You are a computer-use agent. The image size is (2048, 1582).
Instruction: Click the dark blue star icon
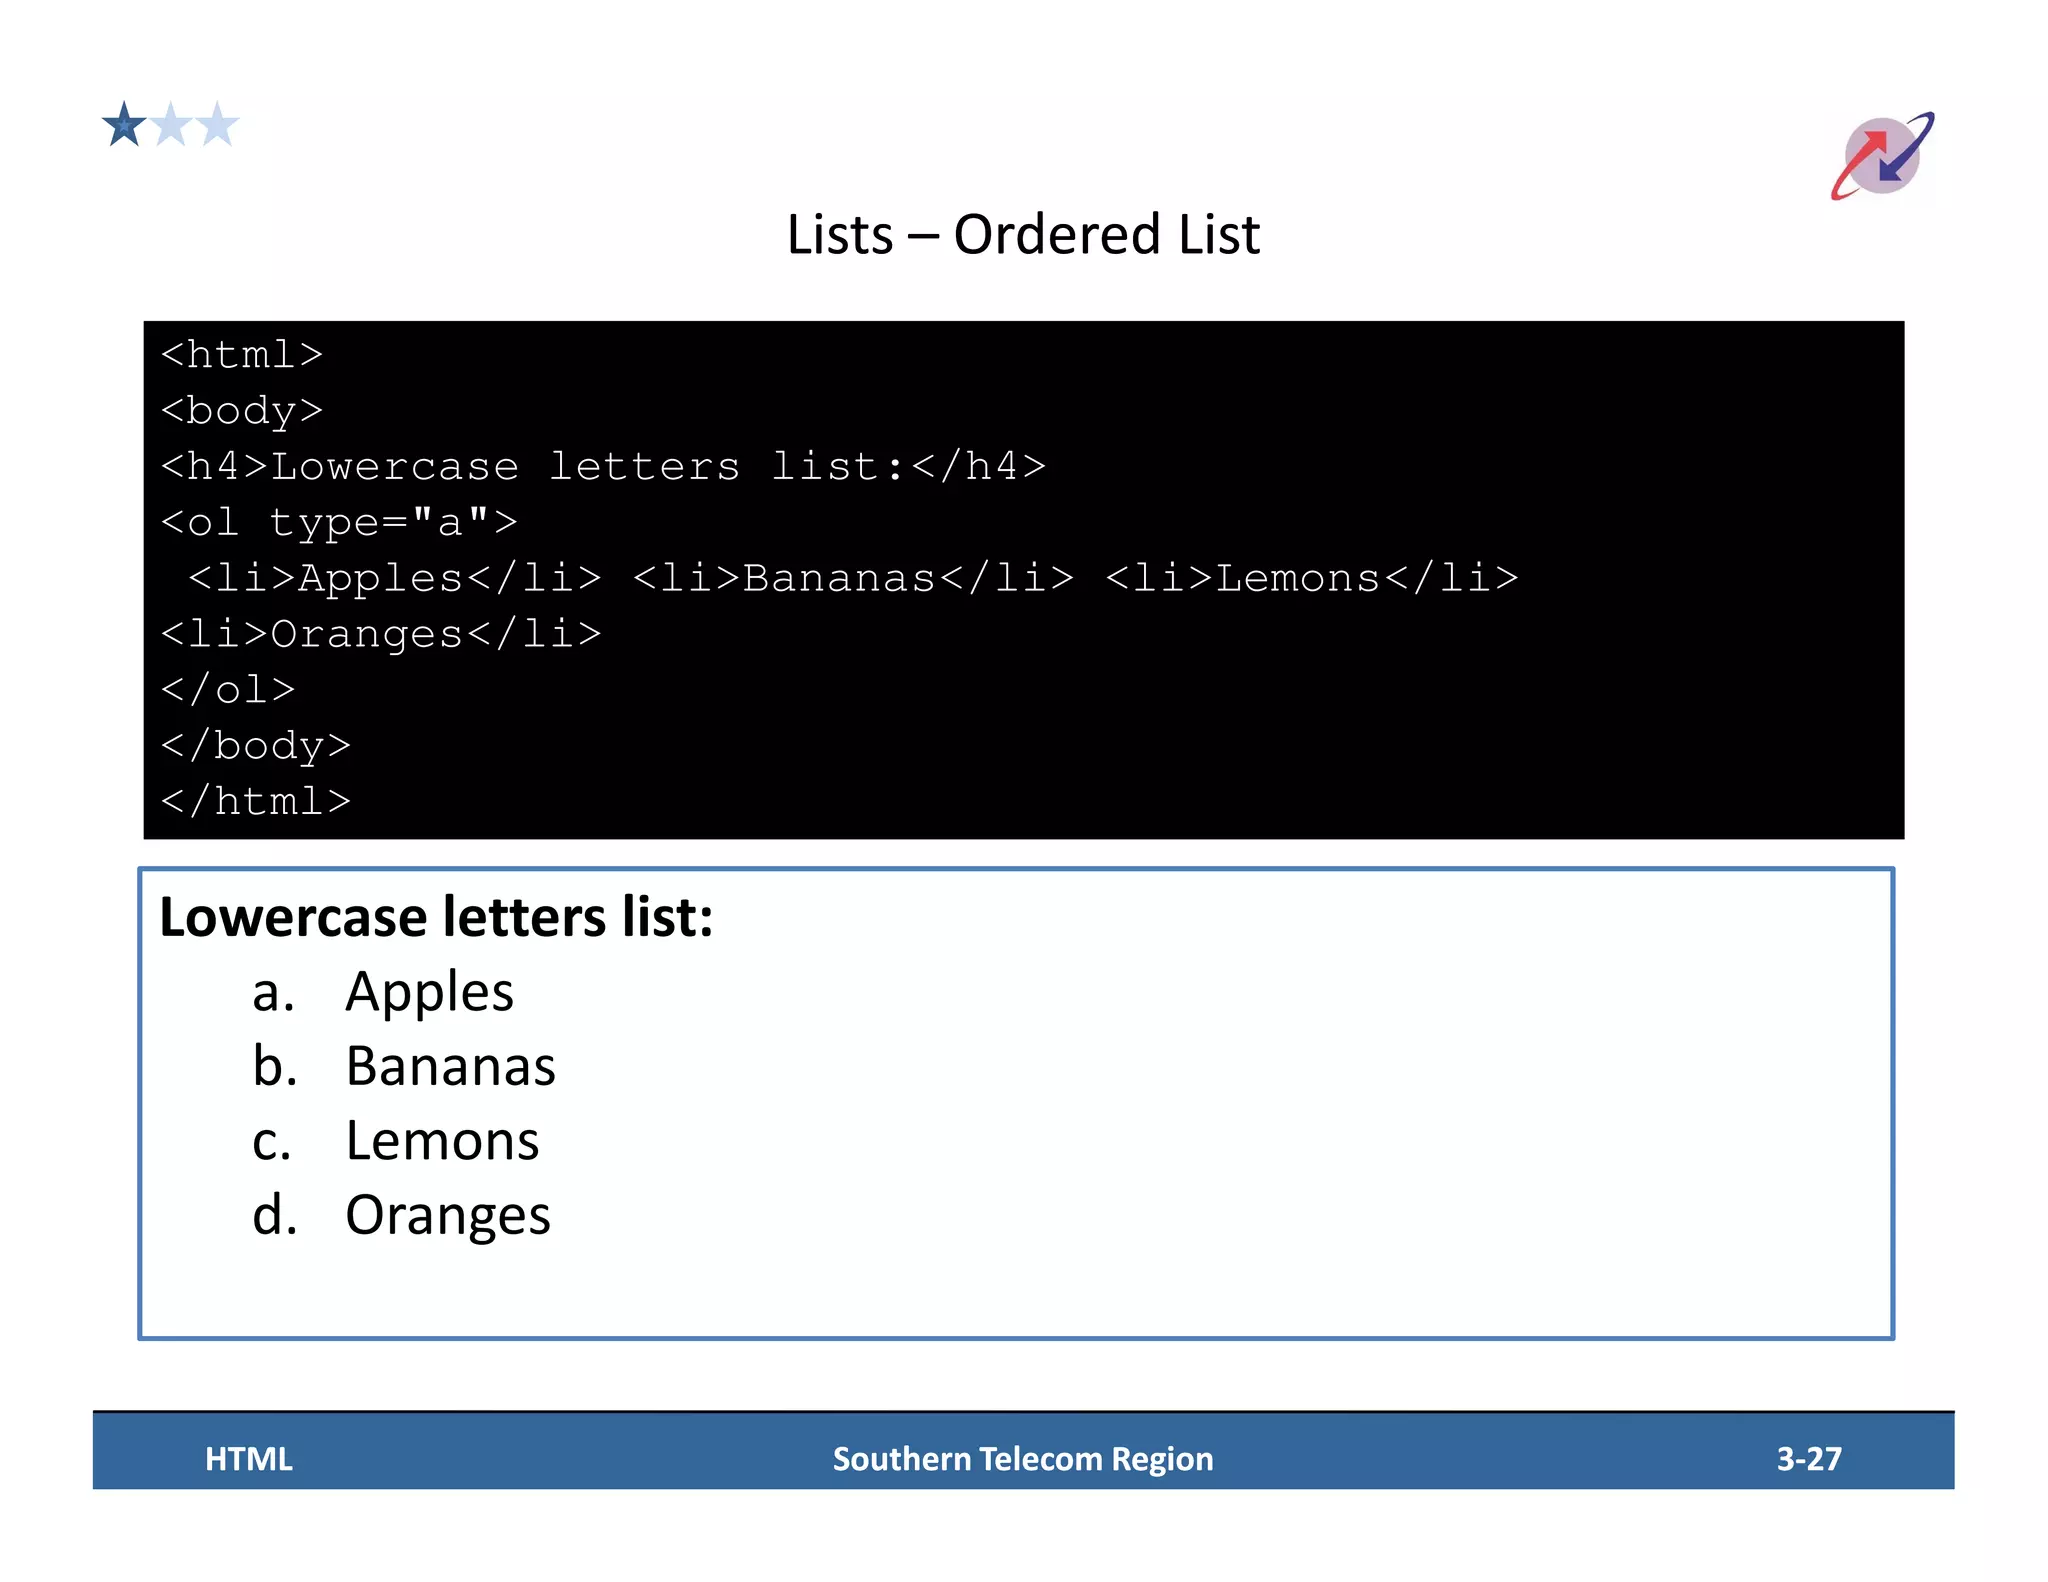(124, 125)
